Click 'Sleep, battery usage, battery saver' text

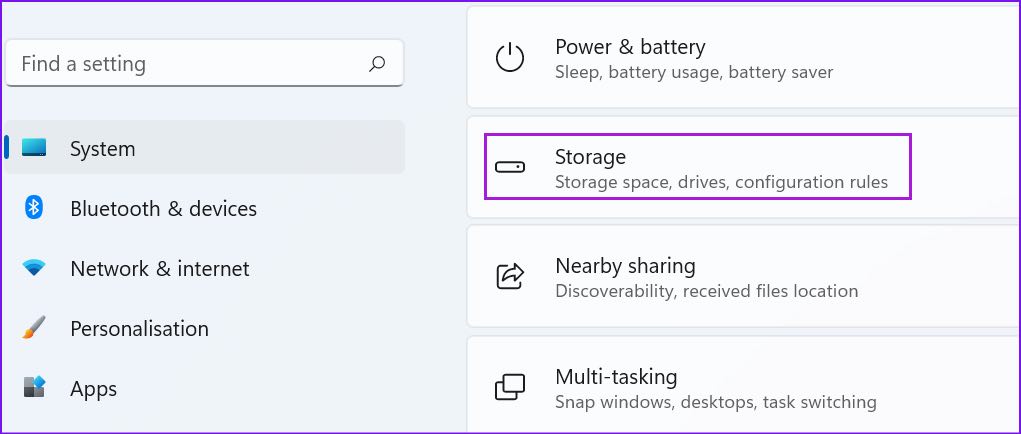click(x=694, y=72)
